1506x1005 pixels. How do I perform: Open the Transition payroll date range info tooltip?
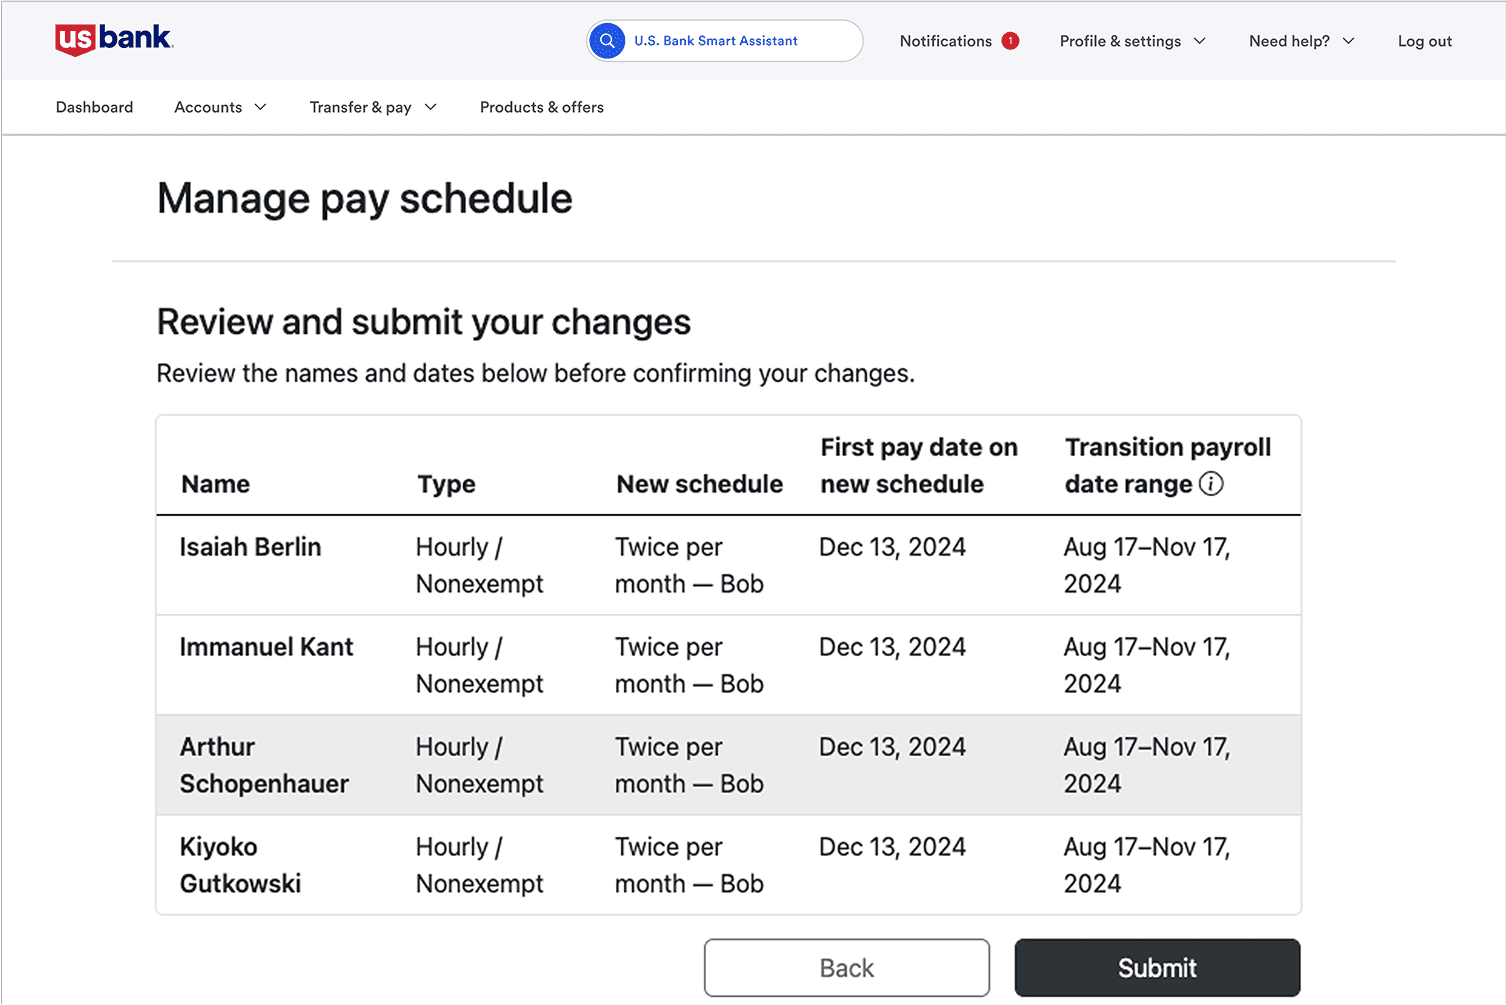tap(1211, 483)
